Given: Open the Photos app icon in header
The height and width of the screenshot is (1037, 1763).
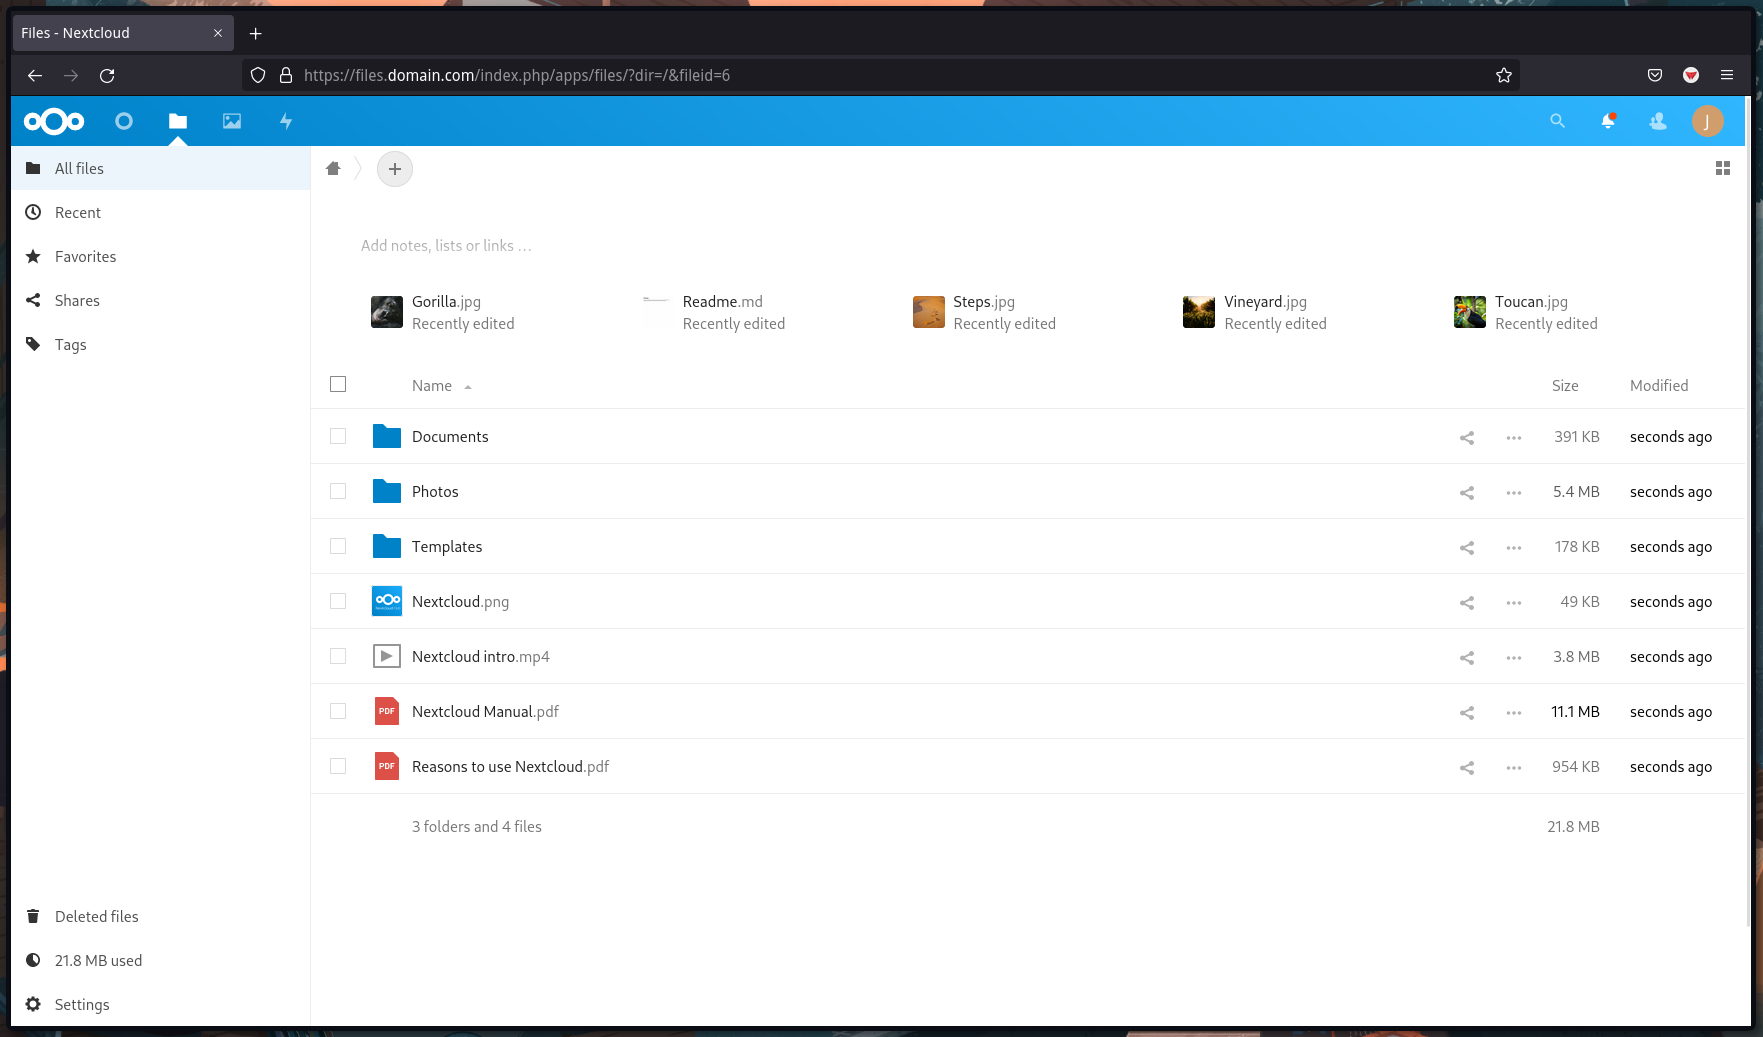Looking at the screenshot, I should [232, 121].
